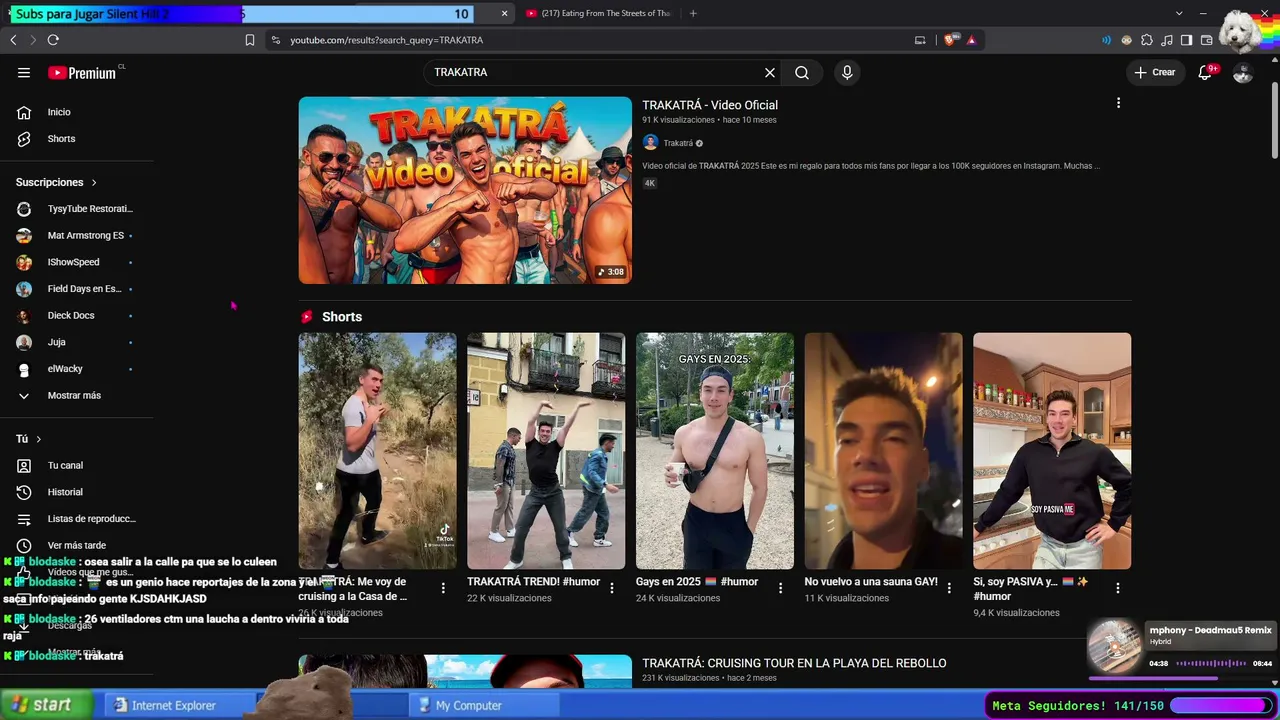The height and width of the screenshot is (720, 1280).
Task: Expand the Suscripciones section
Action: coord(56,182)
